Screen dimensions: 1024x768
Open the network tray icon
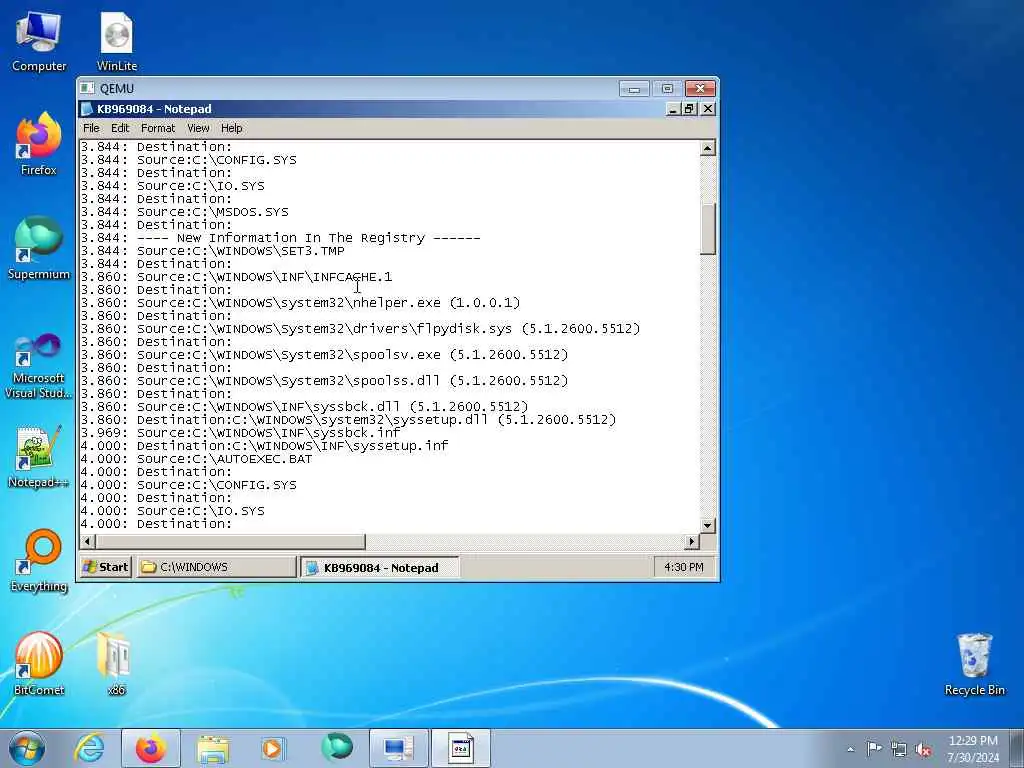[x=899, y=749]
